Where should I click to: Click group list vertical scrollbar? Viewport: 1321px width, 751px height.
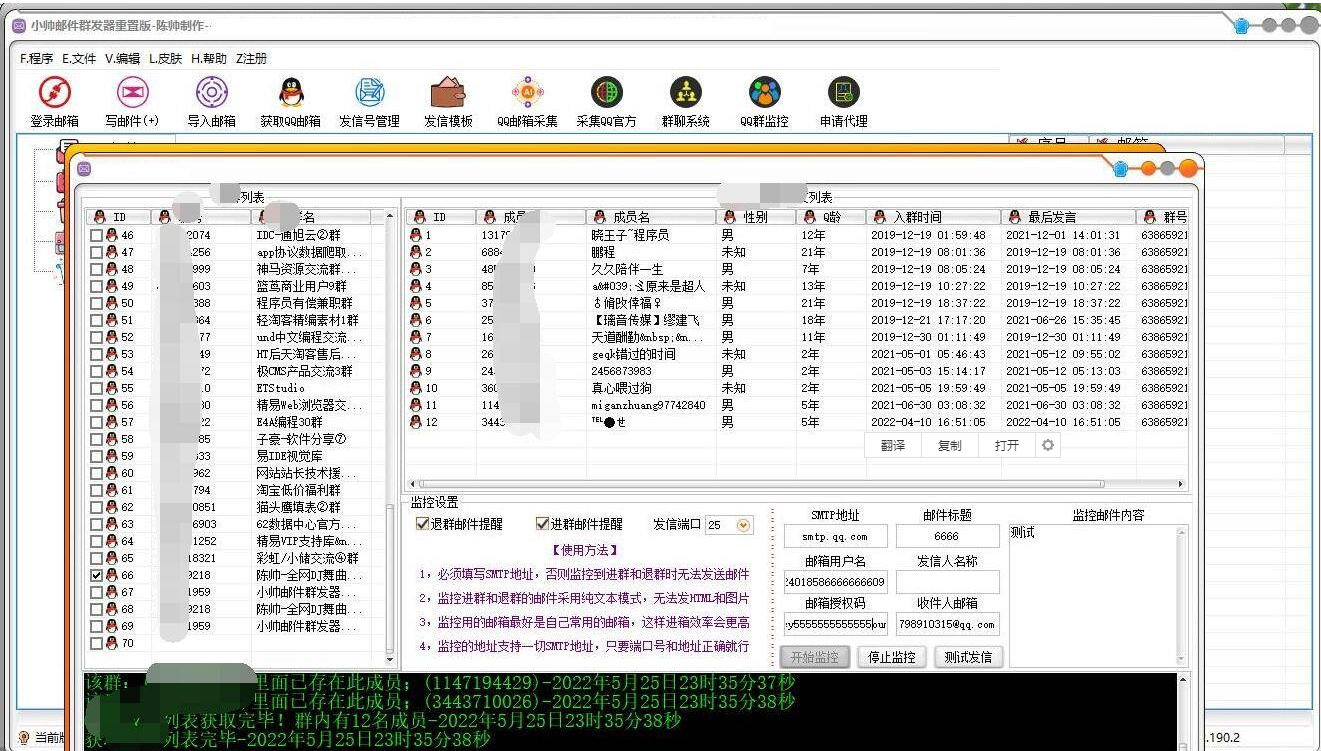tap(391, 440)
